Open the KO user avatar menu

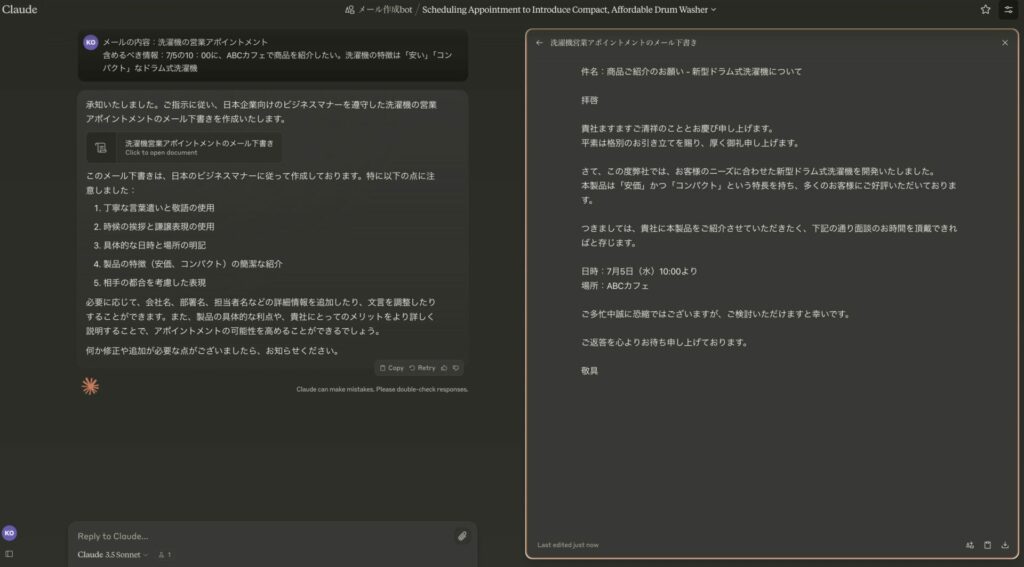click(9, 533)
